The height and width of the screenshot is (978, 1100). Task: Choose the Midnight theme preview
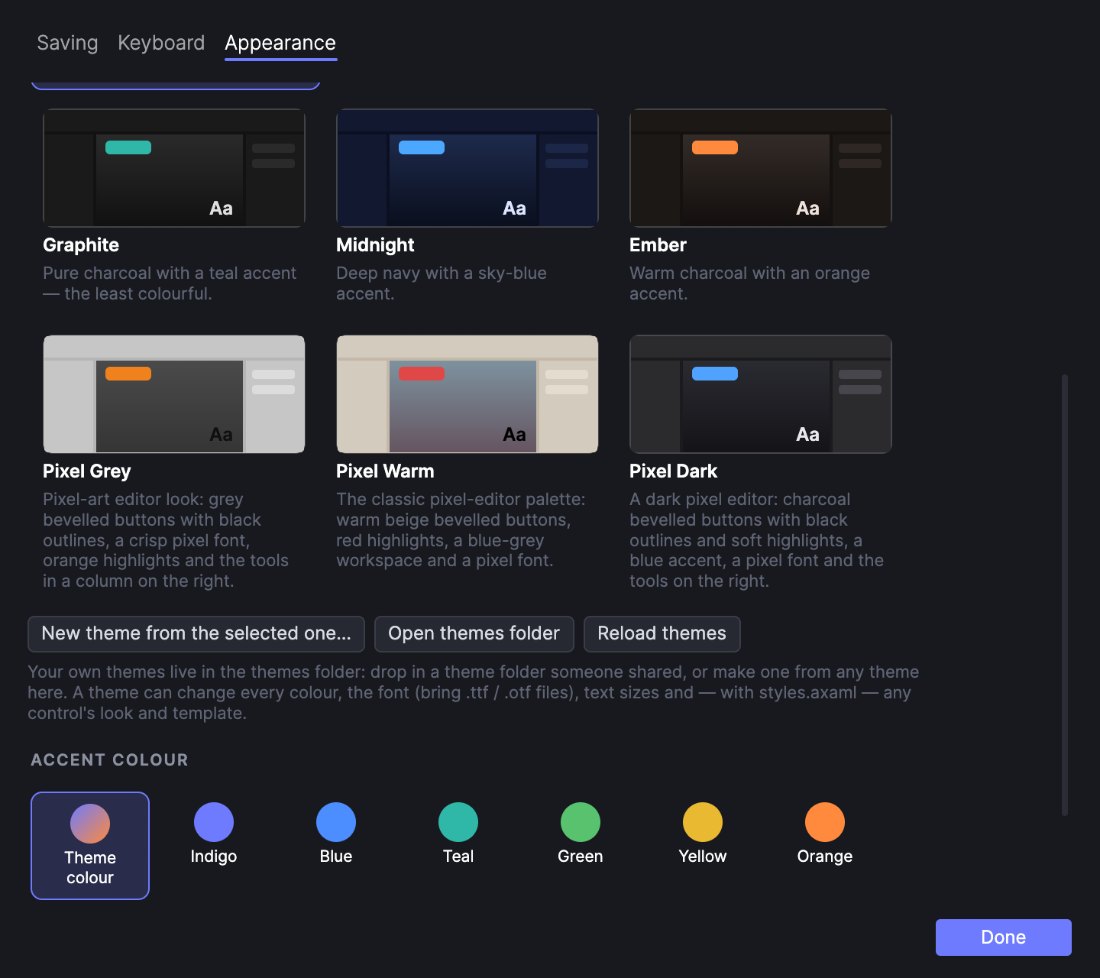(x=467, y=168)
